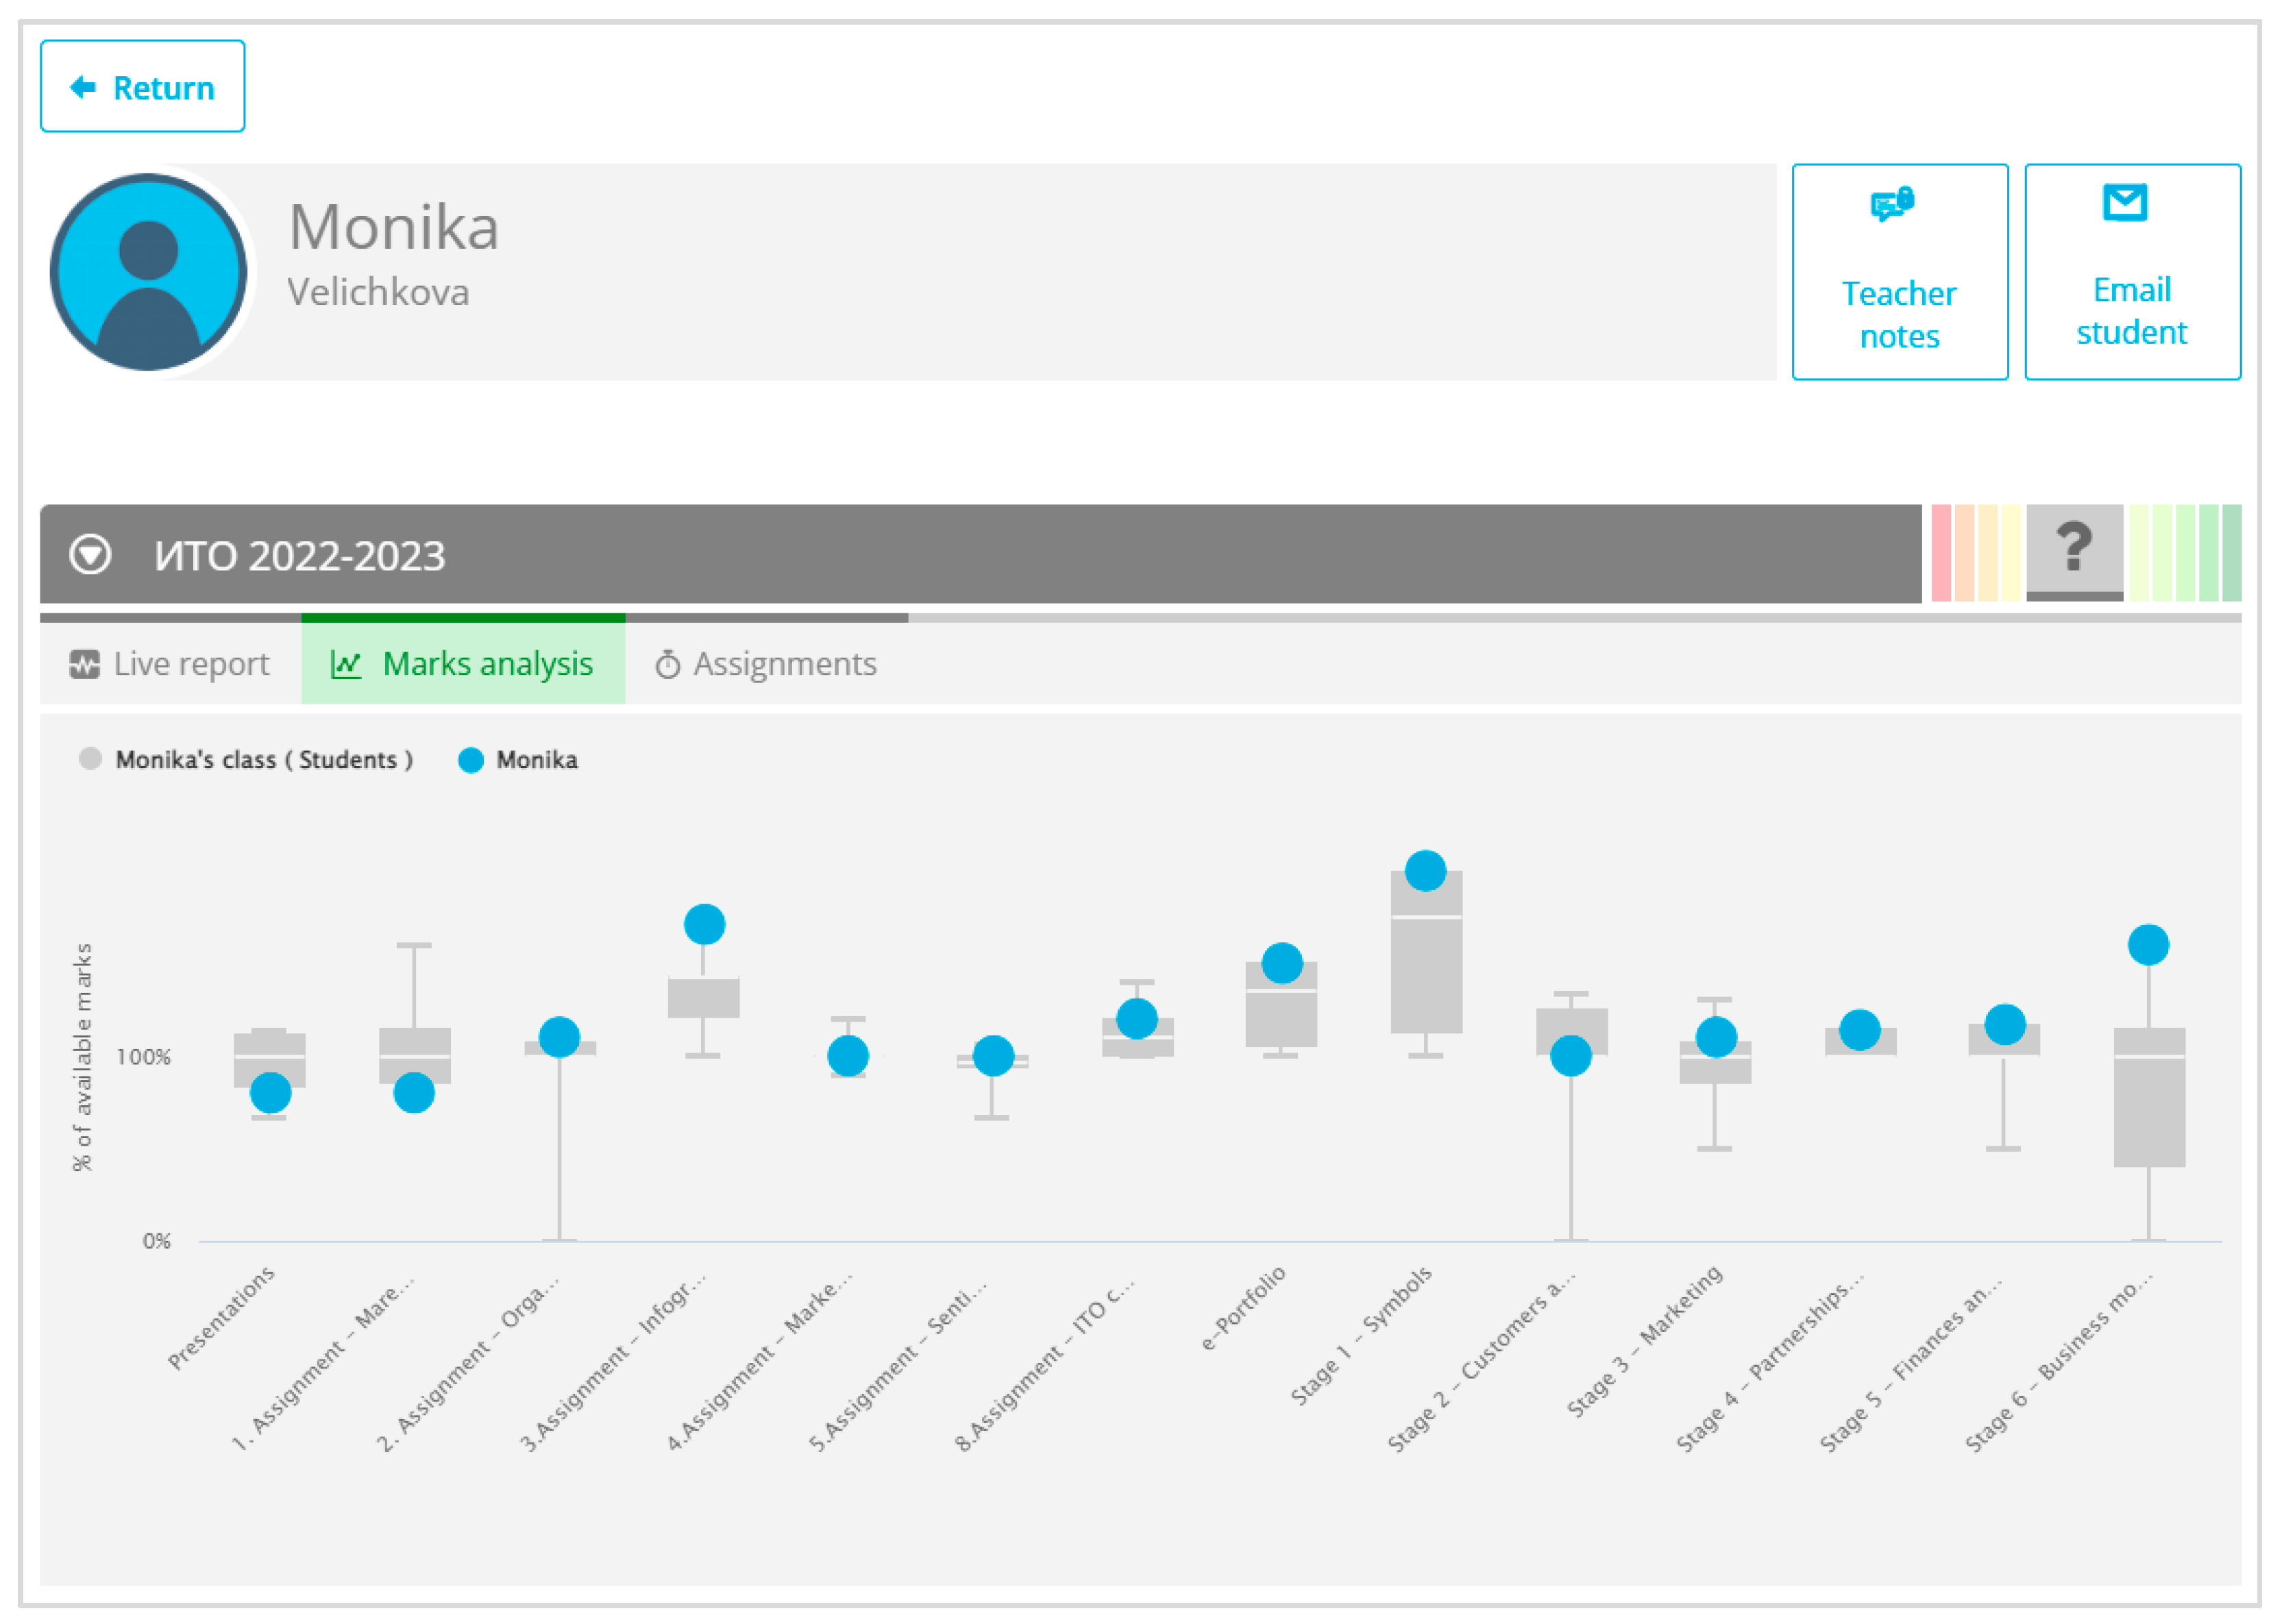Open Teacher notes chat-lock icon
Viewport: 2284px width, 1624px height.
[1892, 204]
